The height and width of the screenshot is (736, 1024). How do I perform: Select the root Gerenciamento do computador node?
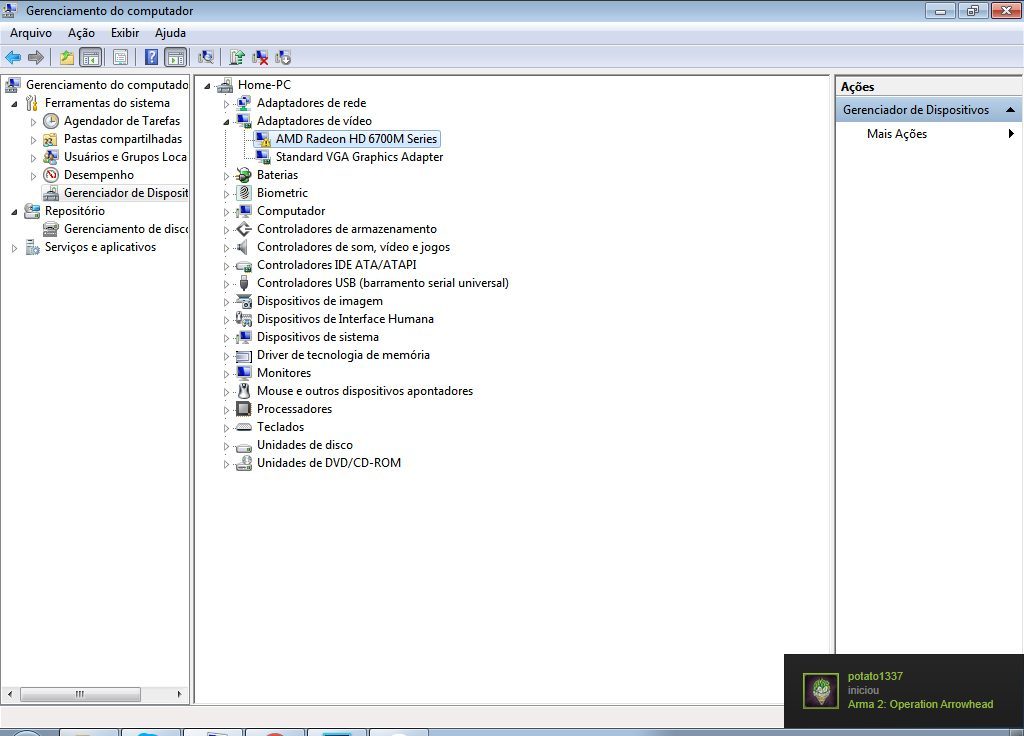coord(107,85)
